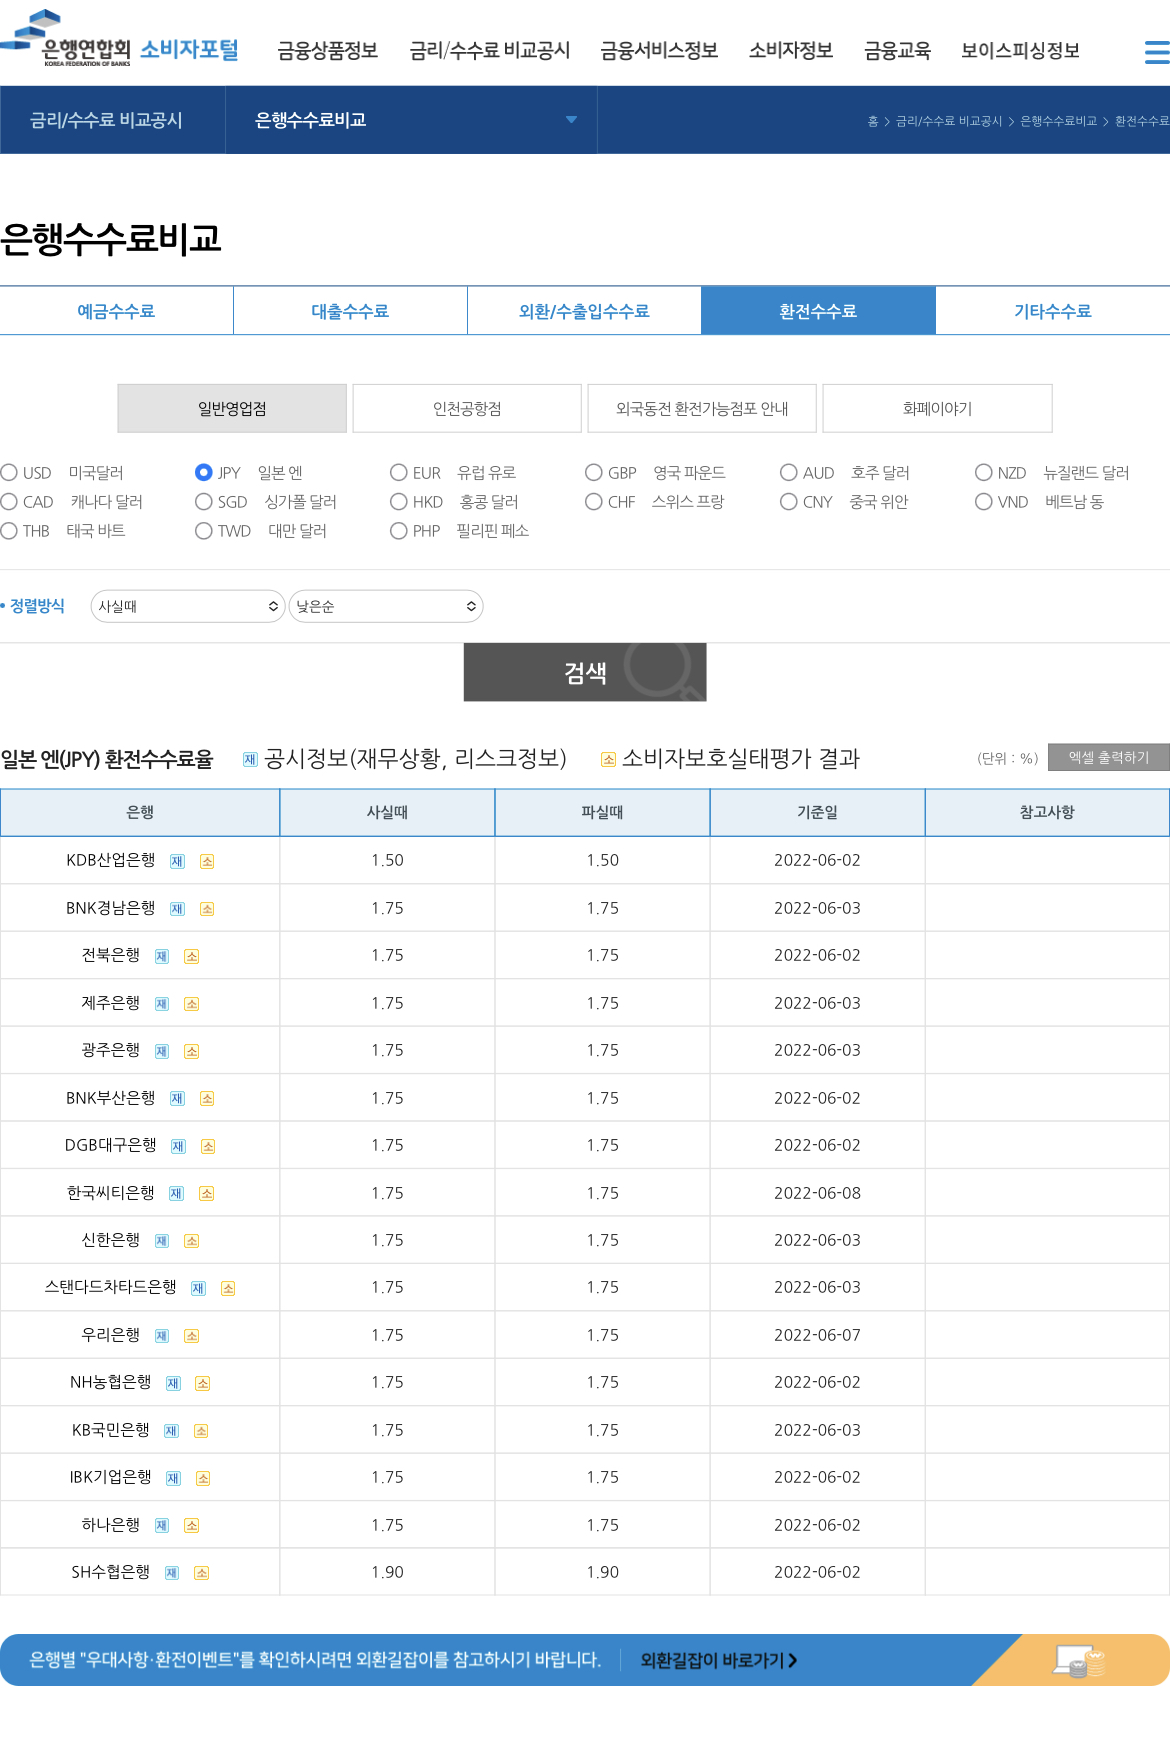The width and height of the screenshot is (1170, 1737).
Task: Click the 엑셀 출력하기 button
Action: 1109,758
